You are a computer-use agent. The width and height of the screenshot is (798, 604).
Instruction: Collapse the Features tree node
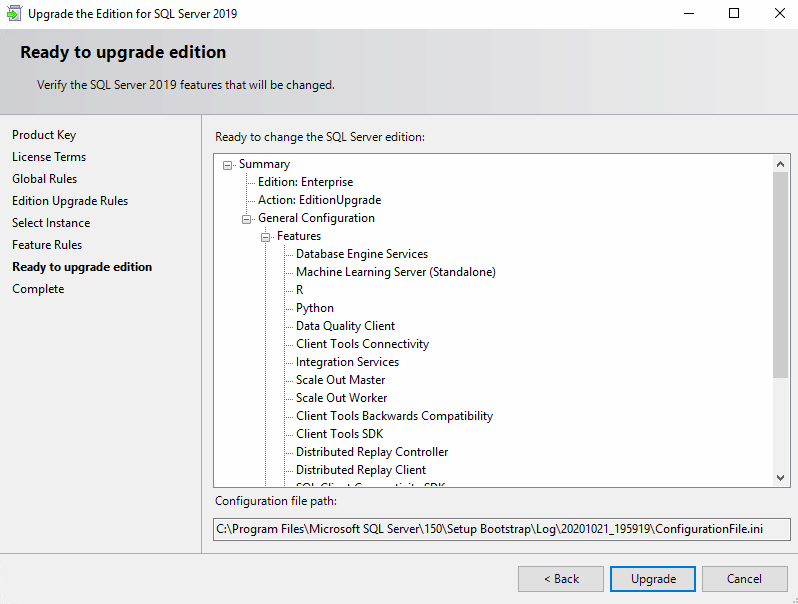pyautogui.click(x=266, y=237)
